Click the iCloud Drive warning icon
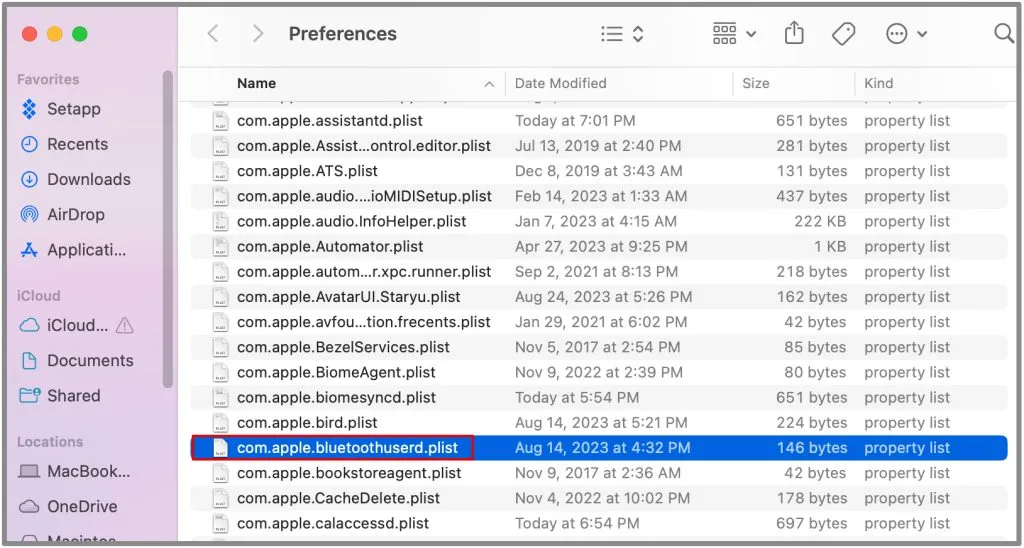 [x=124, y=325]
